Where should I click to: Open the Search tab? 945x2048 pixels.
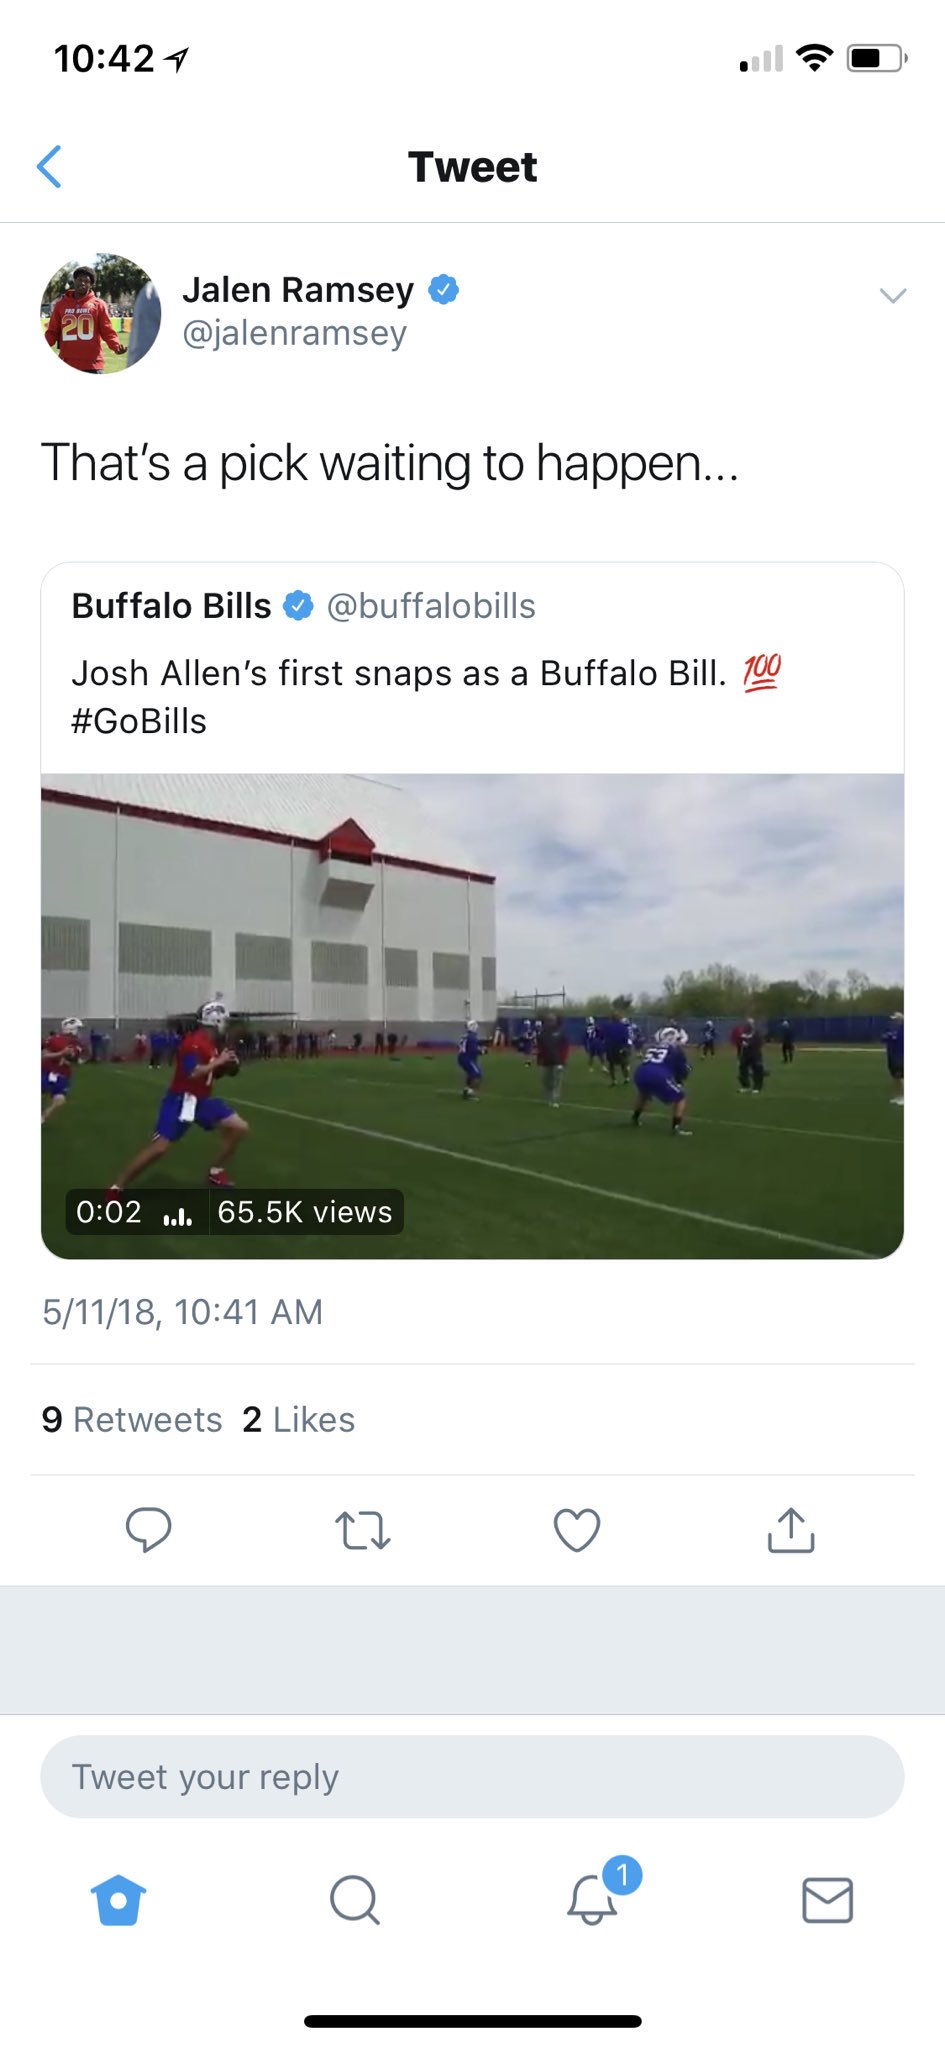[354, 1900]
